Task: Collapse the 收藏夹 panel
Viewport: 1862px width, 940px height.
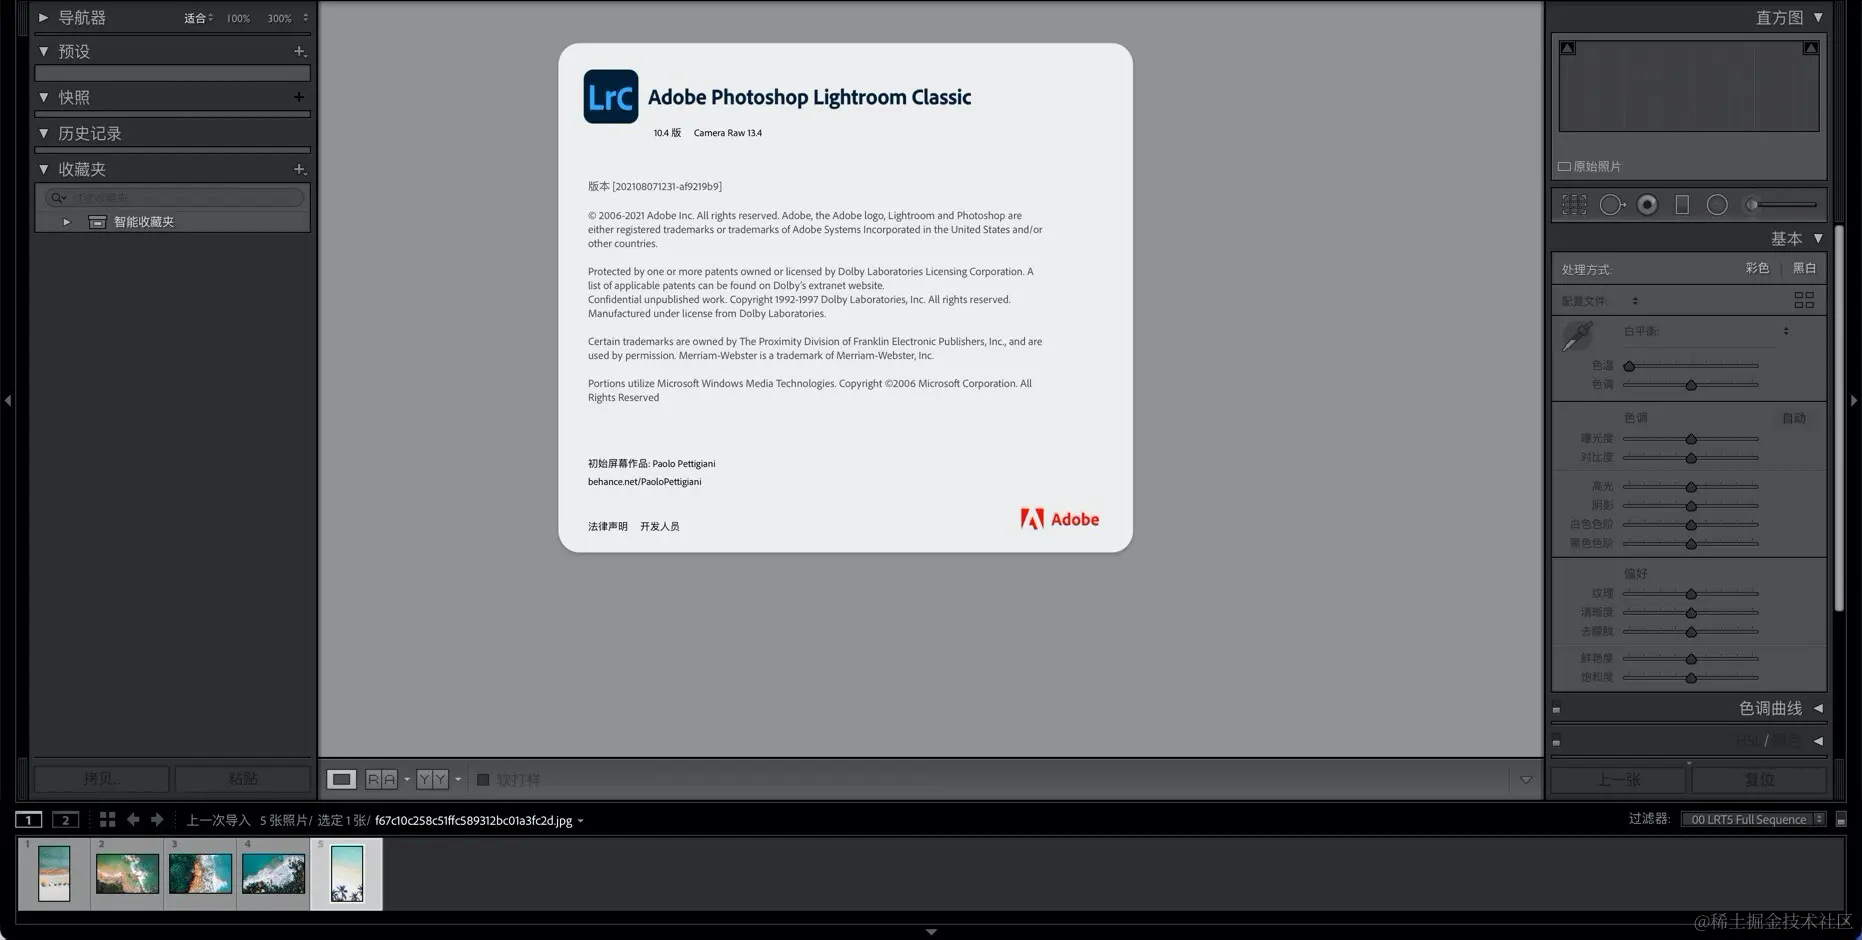Action: click(x=43, y=169)
